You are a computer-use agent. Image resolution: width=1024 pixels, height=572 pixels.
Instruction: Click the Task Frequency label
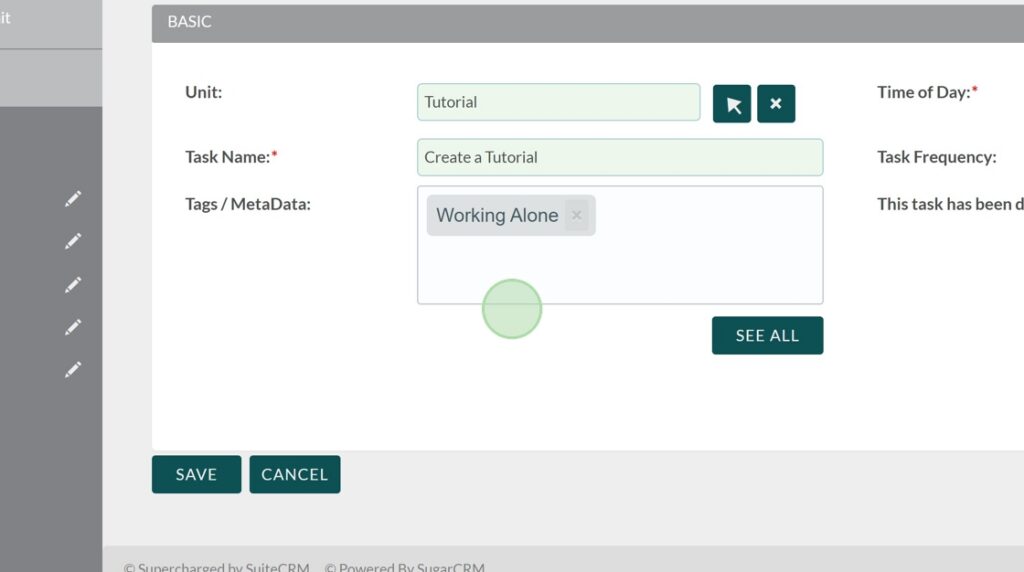pos(936,157)
